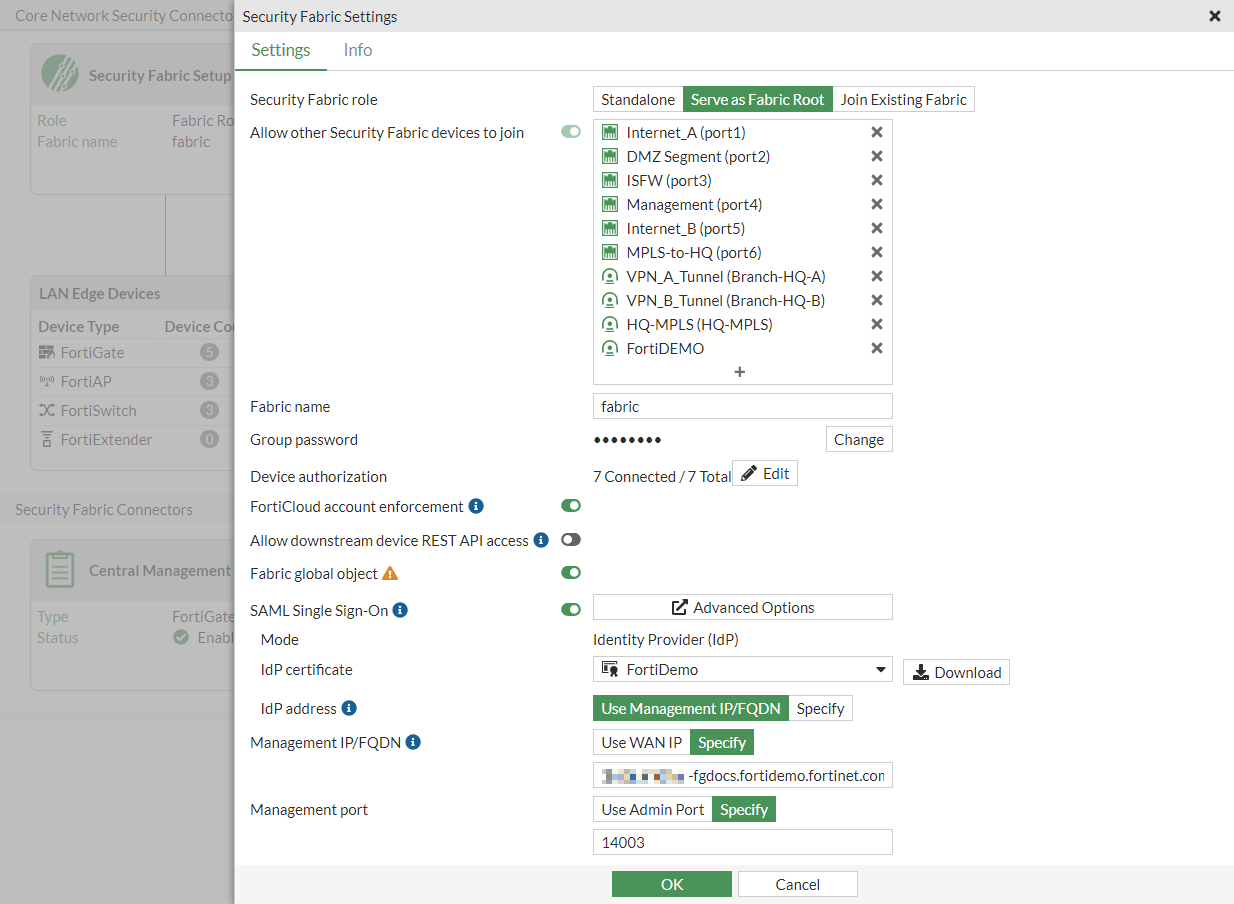The width and height of the screenshot is (1234, 904).
Task: Select Standalone as the Security Fabric role
Action: 637,99
